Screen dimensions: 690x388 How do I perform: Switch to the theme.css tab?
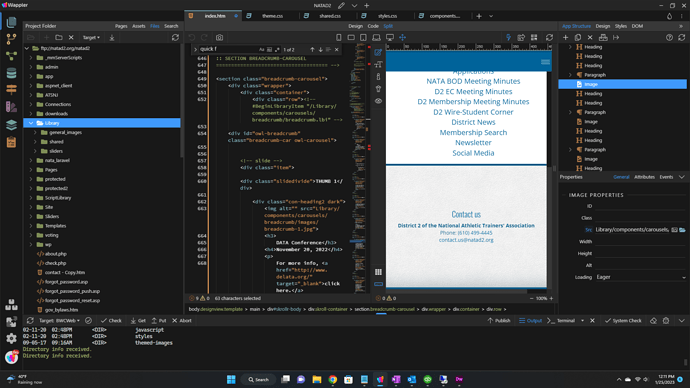coord(272,16)
